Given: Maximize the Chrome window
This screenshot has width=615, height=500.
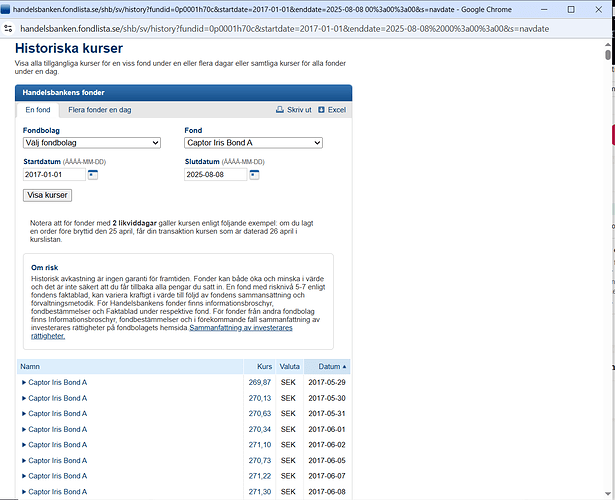Looking at the screenshot, I should point(571,9).
